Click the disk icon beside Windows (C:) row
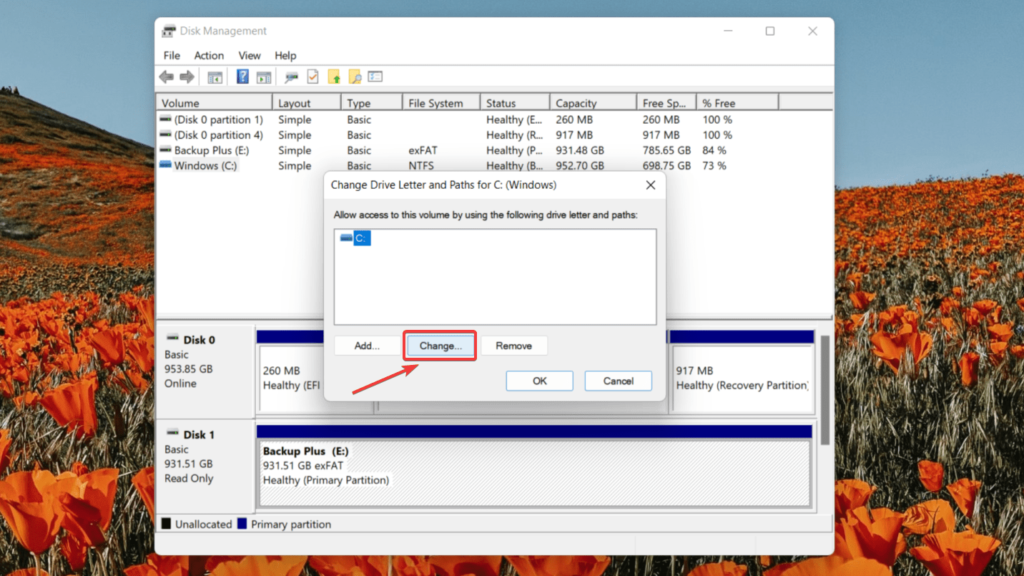This screenshot has width=1024, height=576. pos(165,165)
